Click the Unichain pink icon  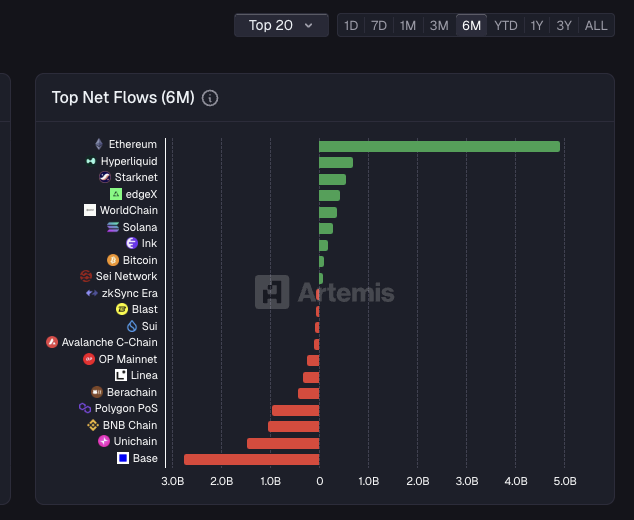point(104,441)
